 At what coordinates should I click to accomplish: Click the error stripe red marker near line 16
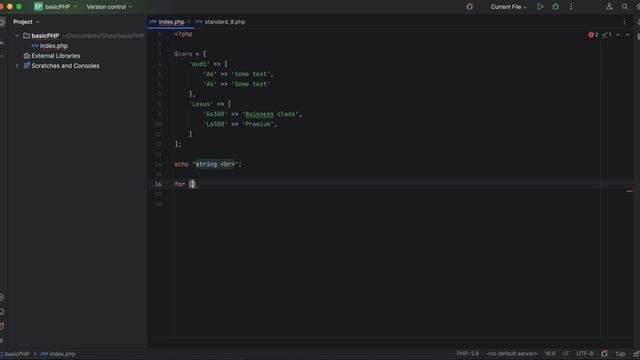(630, 191)
